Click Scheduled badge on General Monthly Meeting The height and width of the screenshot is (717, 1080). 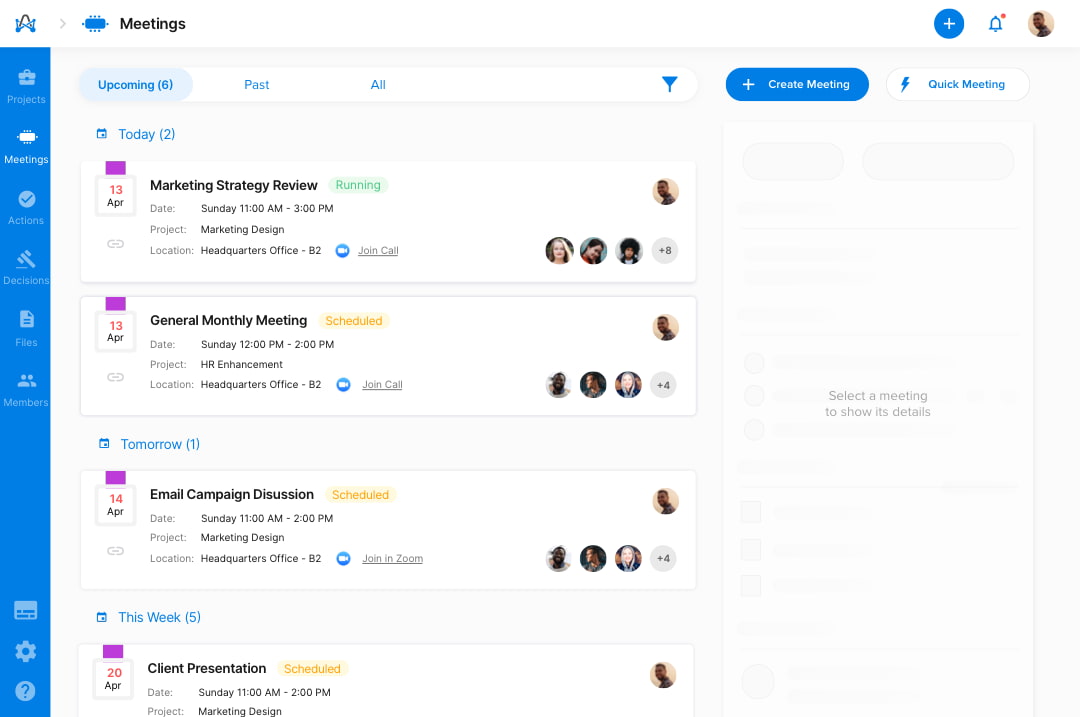[354, 321]
